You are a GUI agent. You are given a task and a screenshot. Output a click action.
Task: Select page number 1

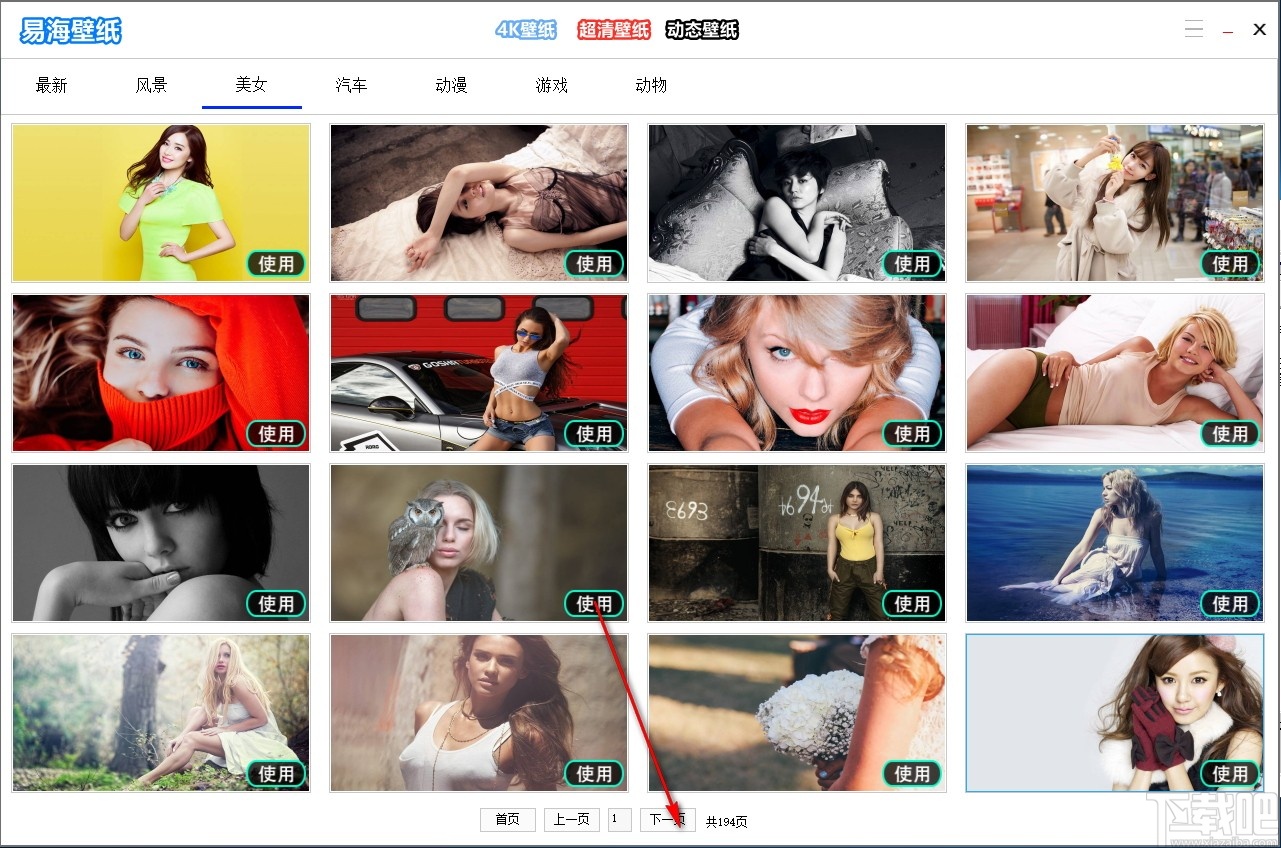(x=619, y=819)
